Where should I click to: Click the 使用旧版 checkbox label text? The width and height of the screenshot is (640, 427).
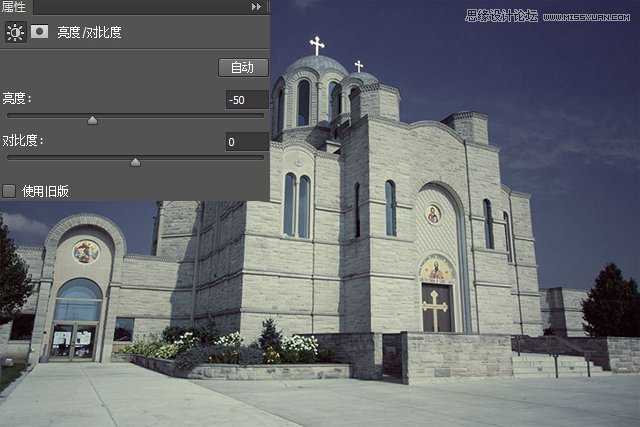point(45,191)
